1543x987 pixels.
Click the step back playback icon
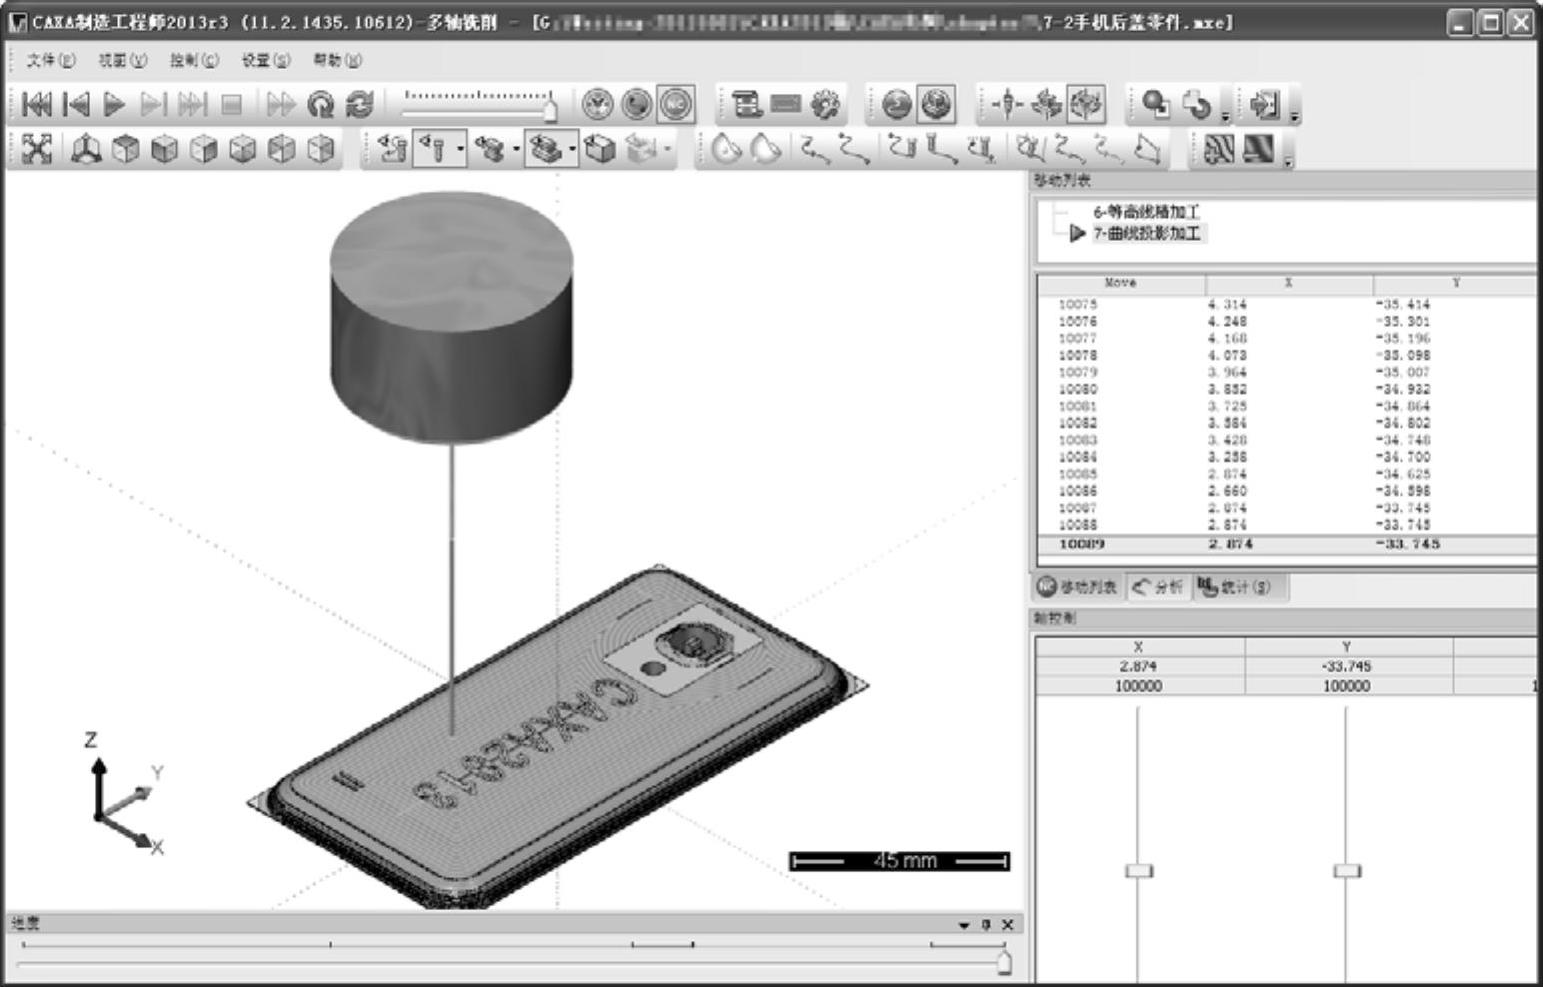pos(76,104)
